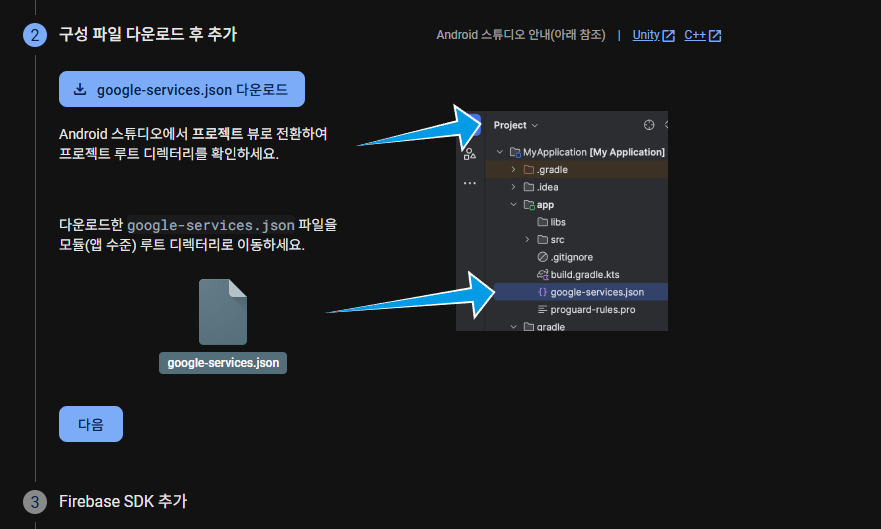Click the large google-services.json file icon
881x529 pixels.
(223, 312)
